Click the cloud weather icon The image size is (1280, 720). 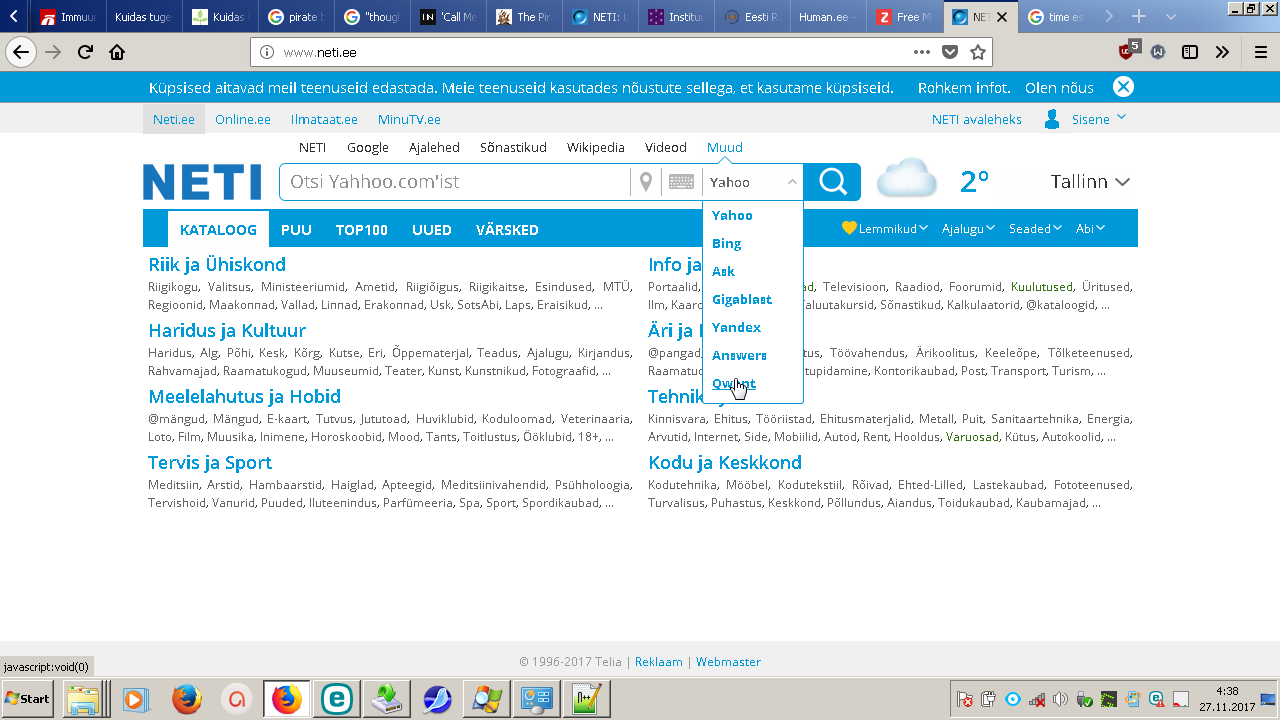click(x=907, y=179)
